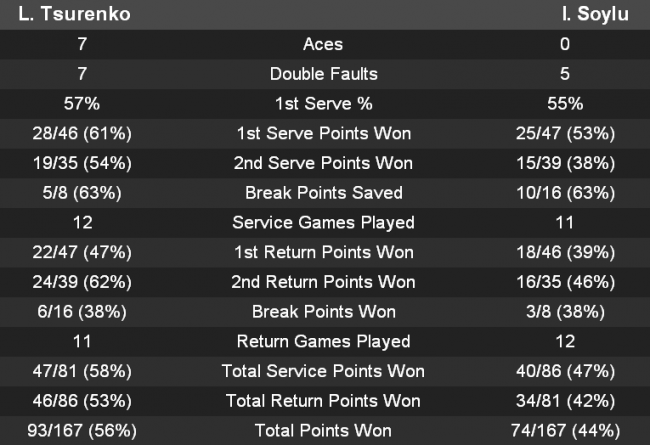Screen dimensions: 650x445
Task: Click the 2nd Return Points Won label
Action: point(323,282)
